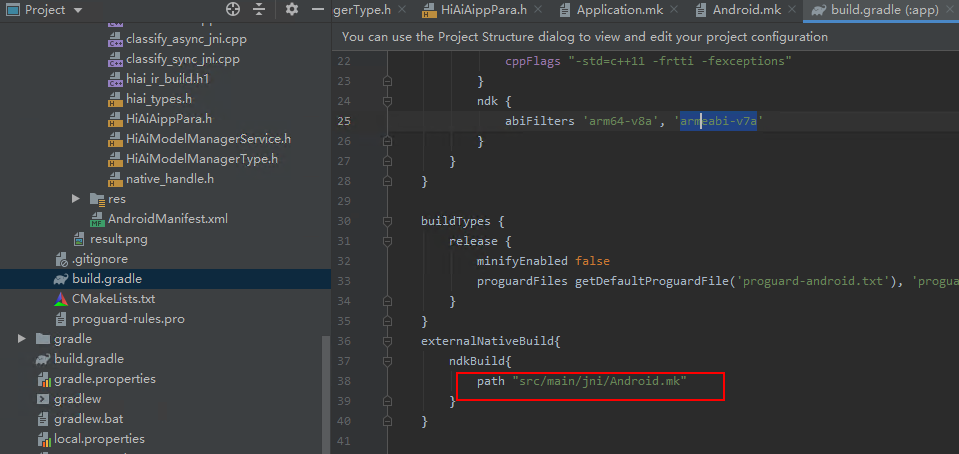
Task: Click the classify_async_jni.cpp C++ file icon
Action: click(x=116, y=39)
